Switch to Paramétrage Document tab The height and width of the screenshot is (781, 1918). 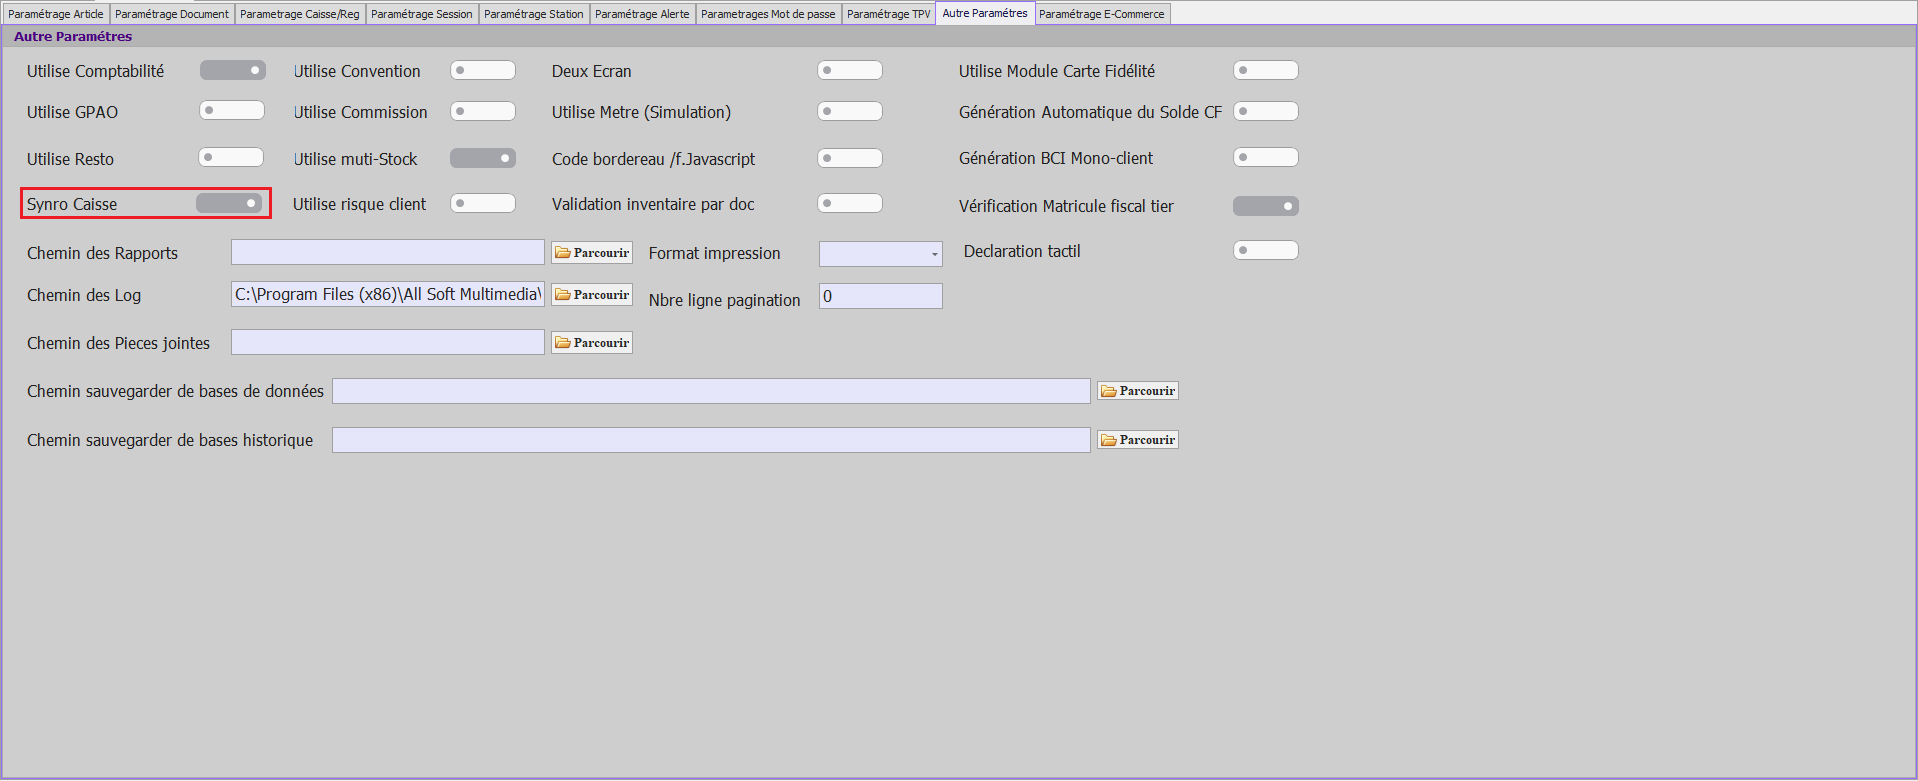click(172, 14)
